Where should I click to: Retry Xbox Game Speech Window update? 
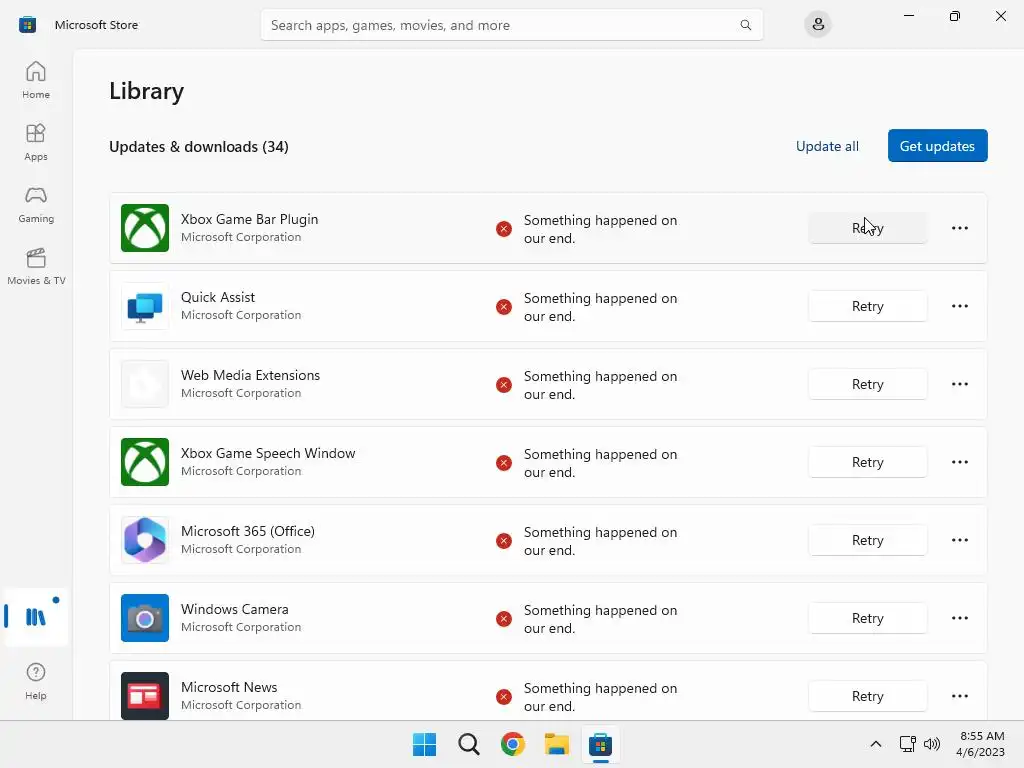pos(867,462)
